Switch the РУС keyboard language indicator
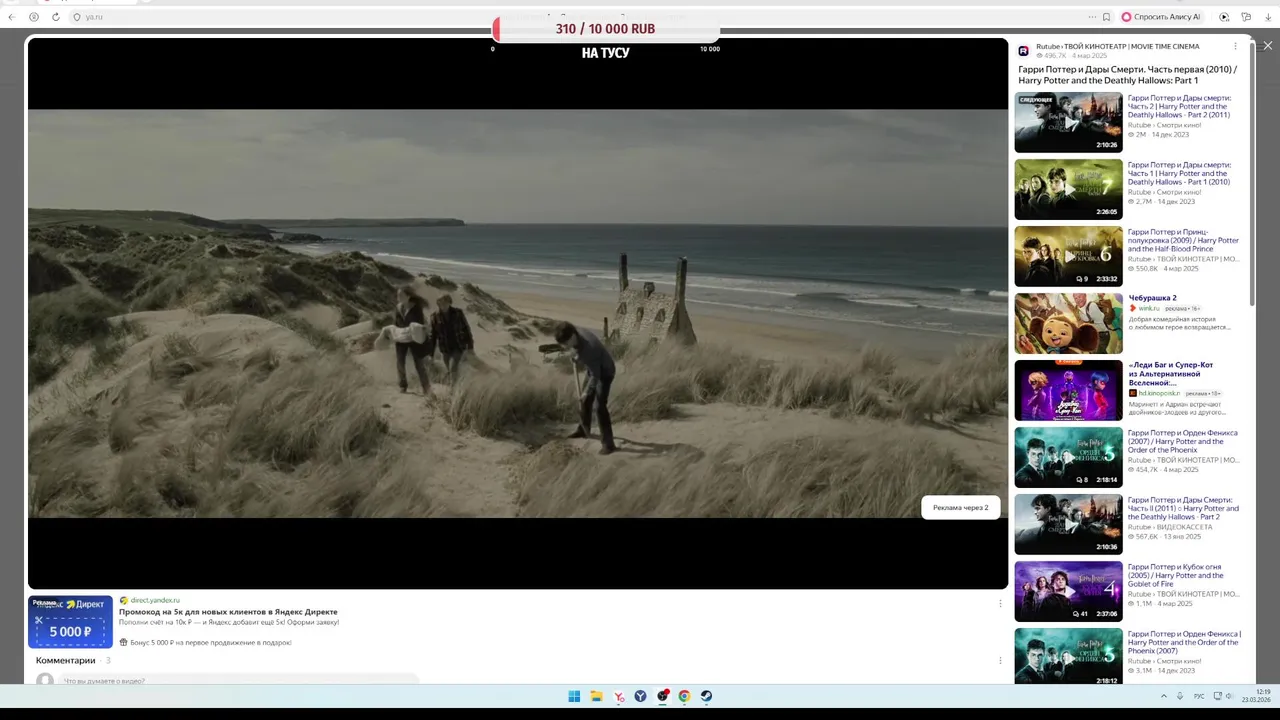The width and height of the screenshot is (1280, 720). (1199, 696)
